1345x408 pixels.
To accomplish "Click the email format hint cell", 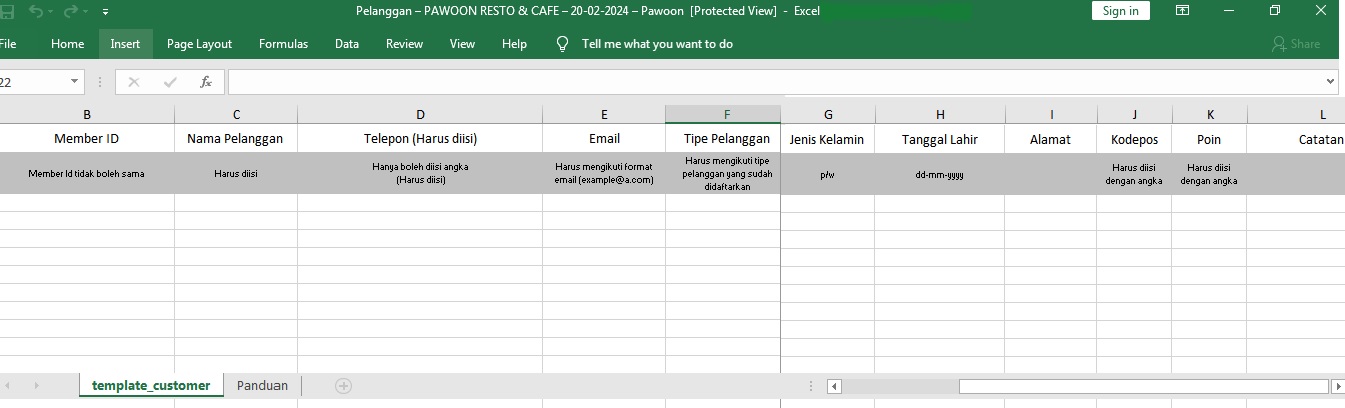I will (x=604, y=174).
